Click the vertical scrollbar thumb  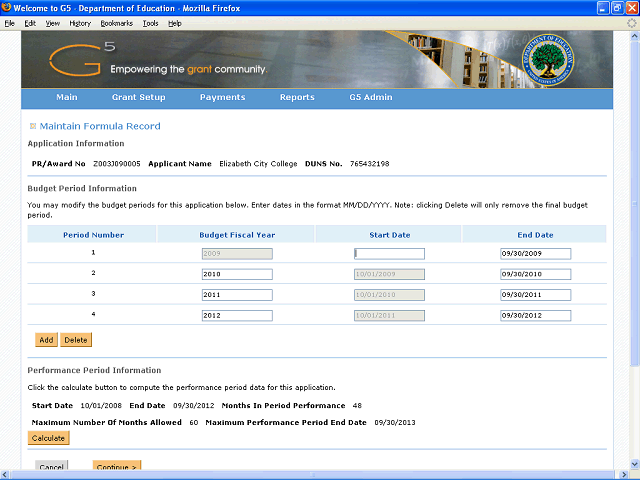click(x=634, y=203)
